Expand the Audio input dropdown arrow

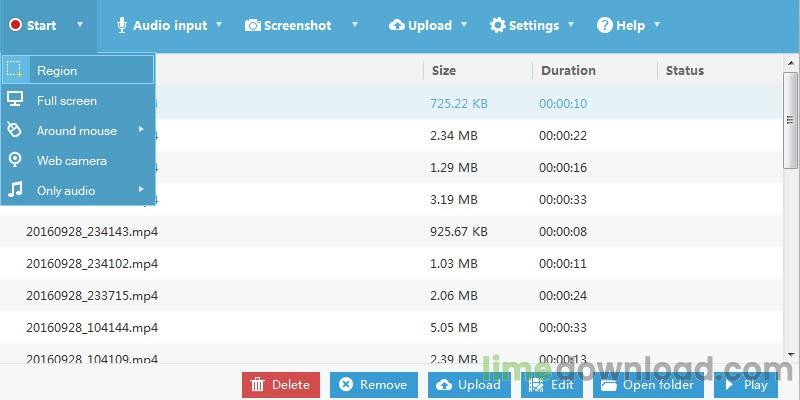[x=219, y=26]
